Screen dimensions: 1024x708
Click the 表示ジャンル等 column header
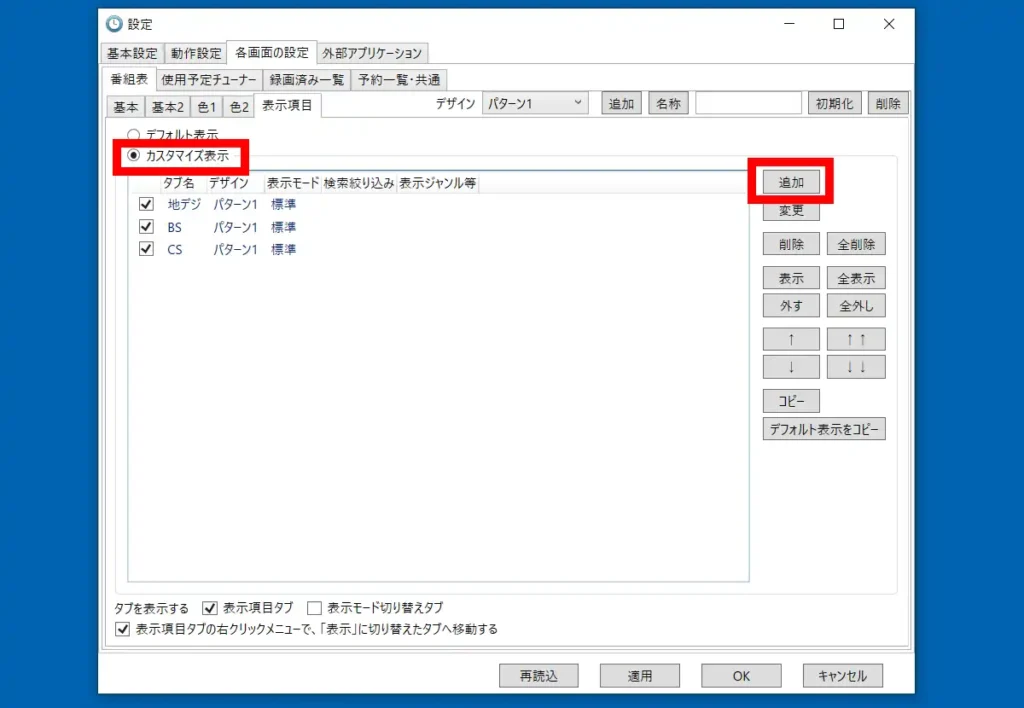[438, 183]
